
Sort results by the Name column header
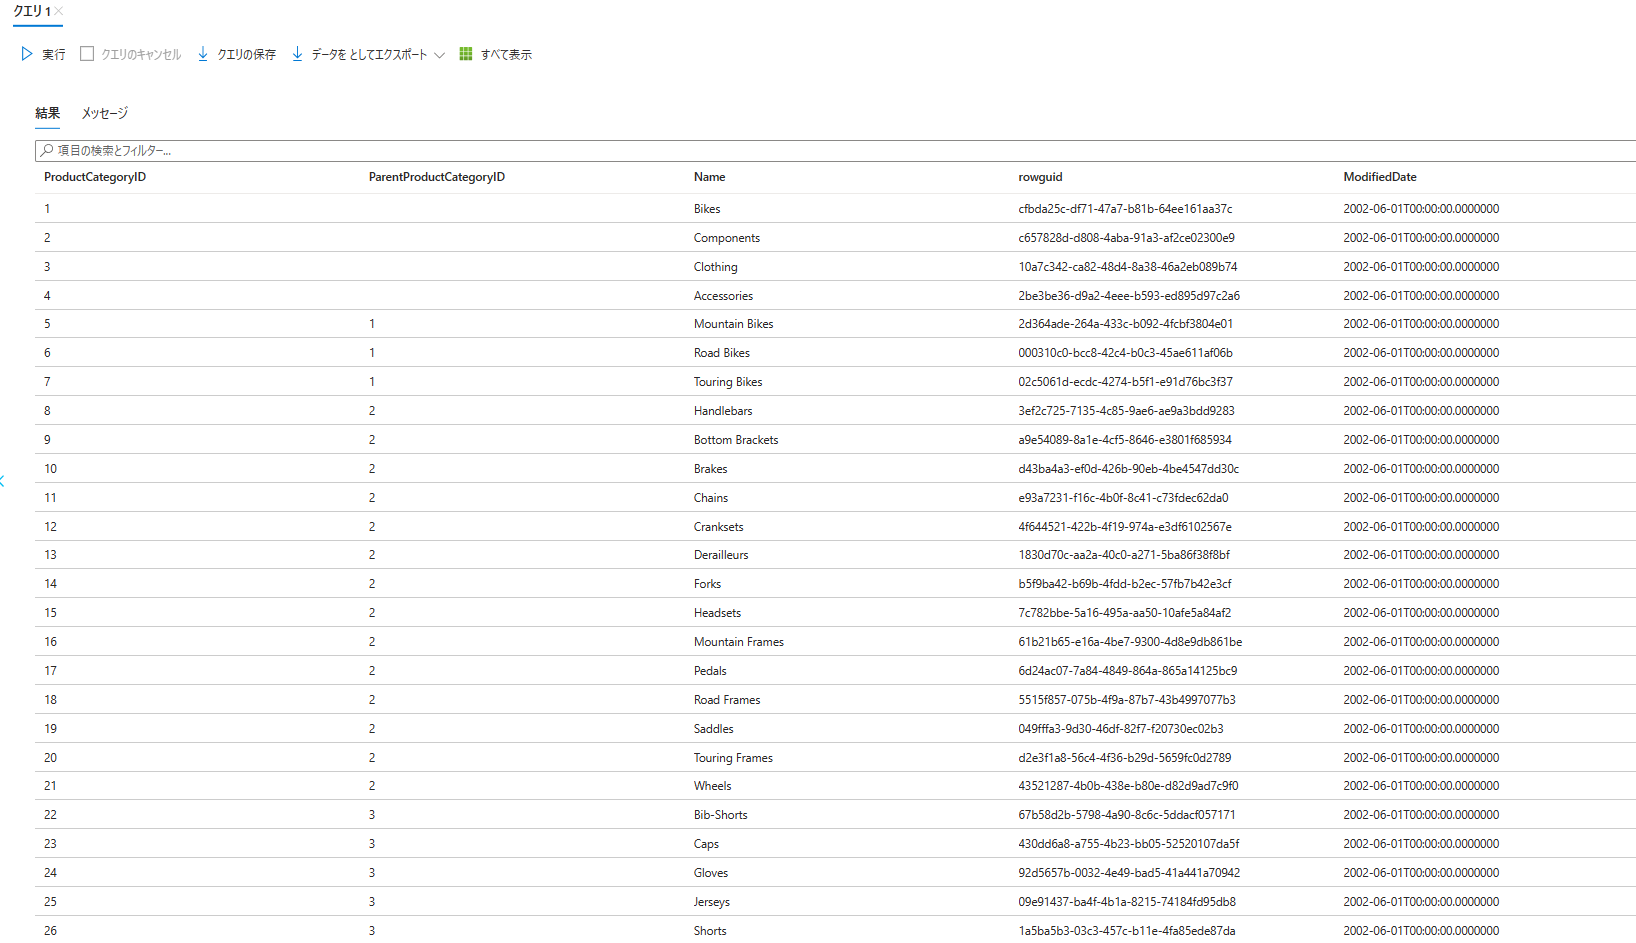tap(710, 177)
